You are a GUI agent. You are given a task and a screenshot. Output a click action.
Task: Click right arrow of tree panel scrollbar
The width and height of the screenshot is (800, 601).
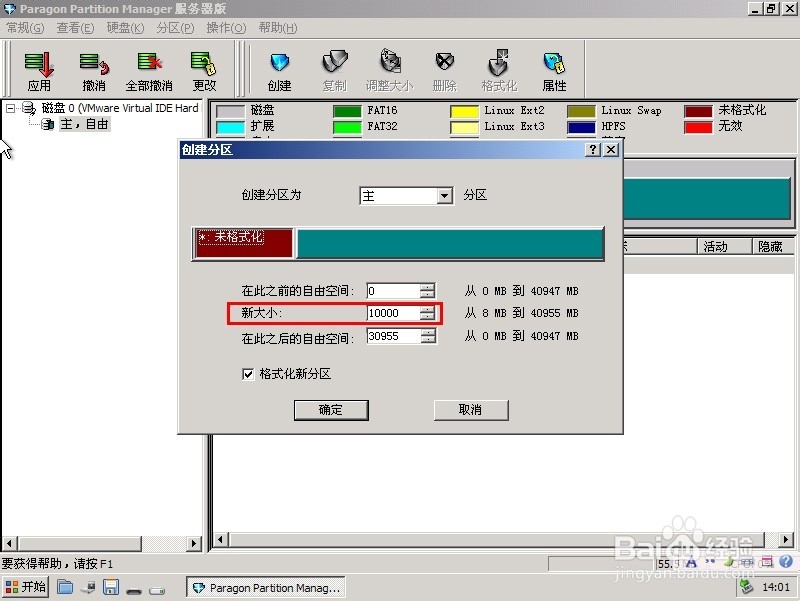coord(193,544)
